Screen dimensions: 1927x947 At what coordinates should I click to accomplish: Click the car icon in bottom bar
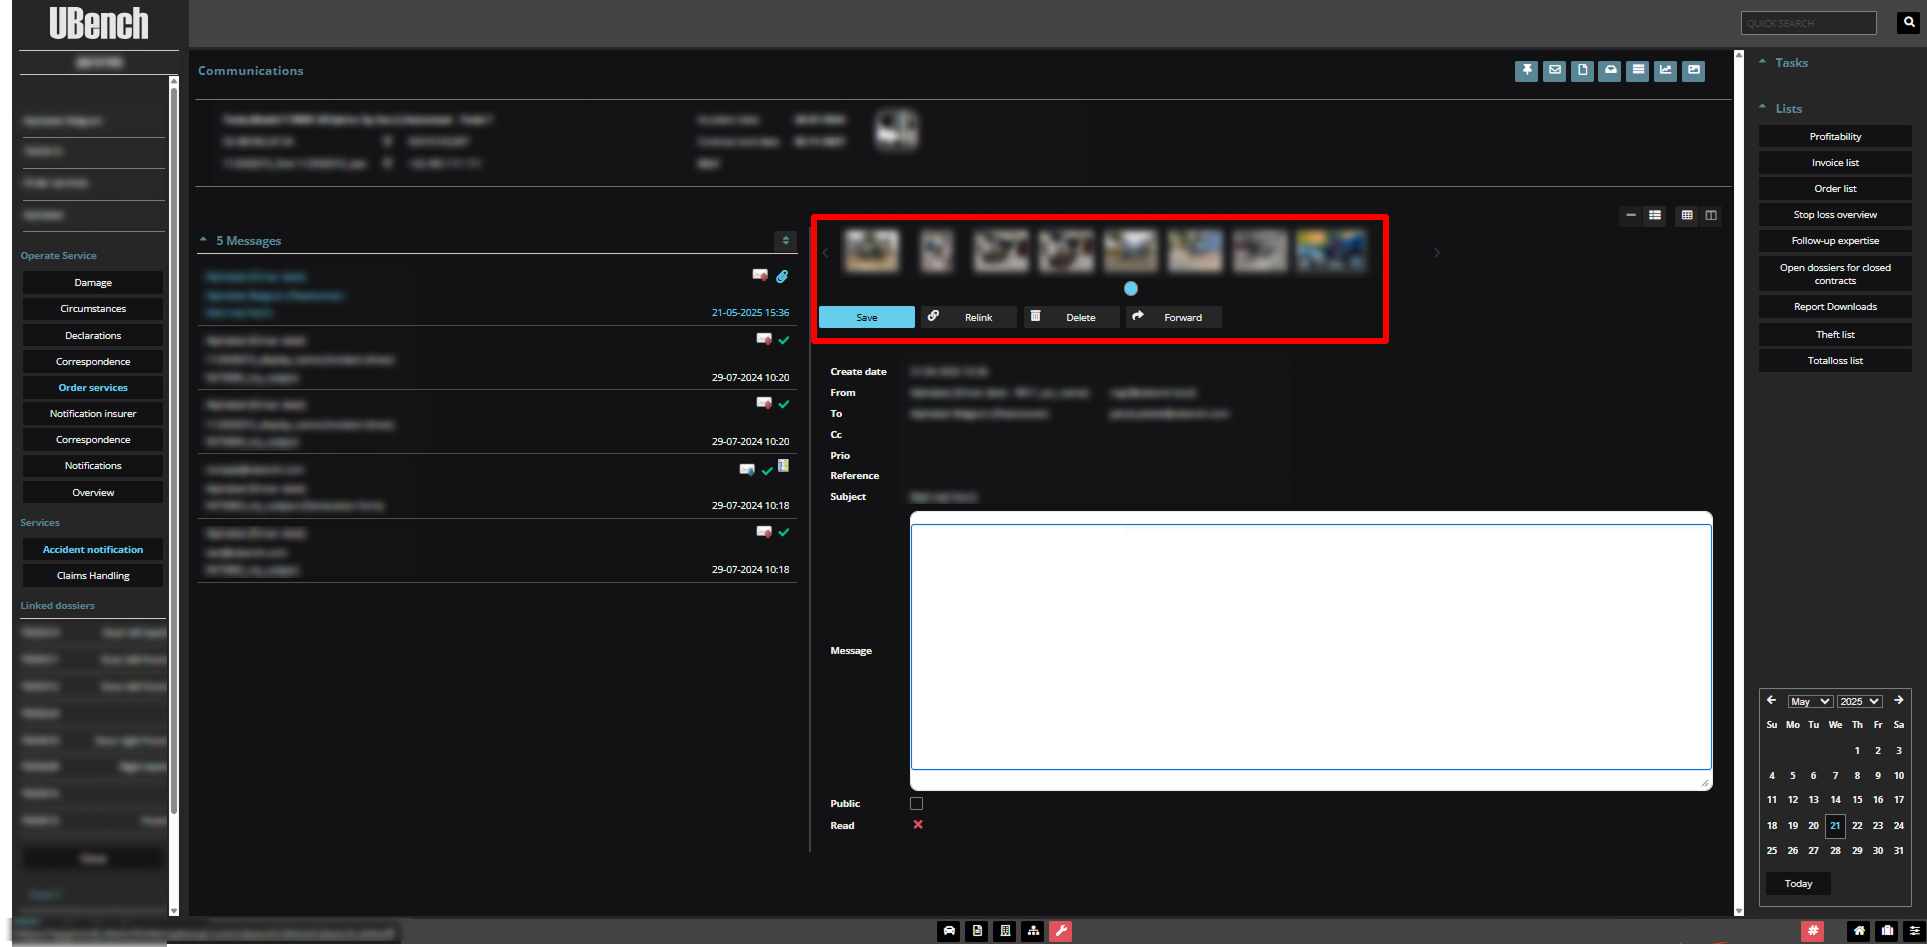[949, 931]
